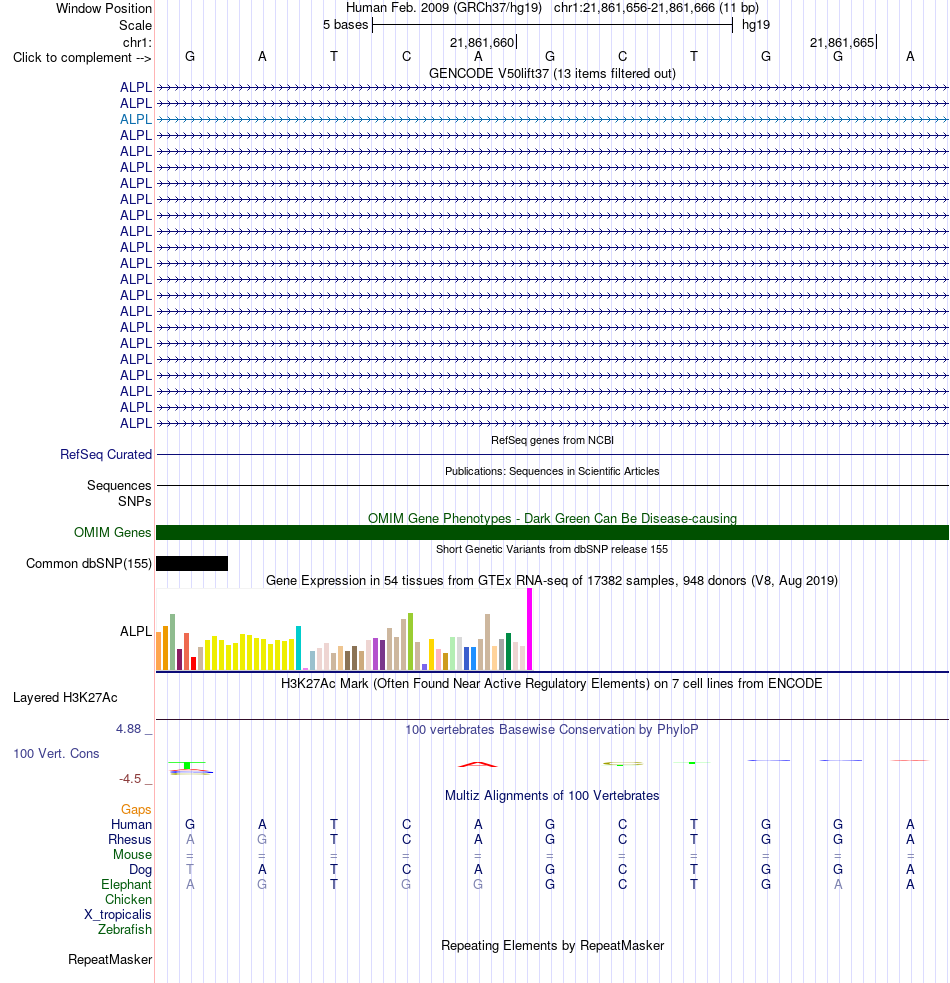Click the 21,861,660 position marker
This screenshot has height=983, width=950.
pos(482,43)
